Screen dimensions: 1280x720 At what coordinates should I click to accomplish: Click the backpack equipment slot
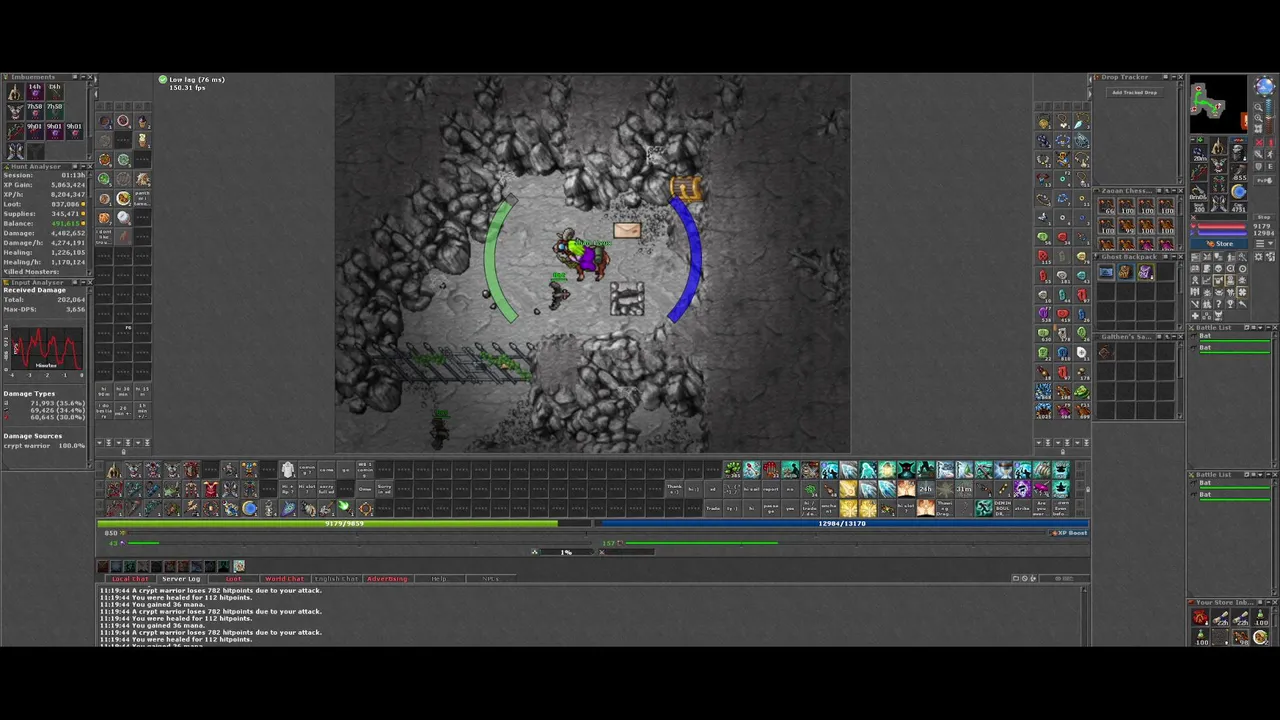(x=1238, y=152)
